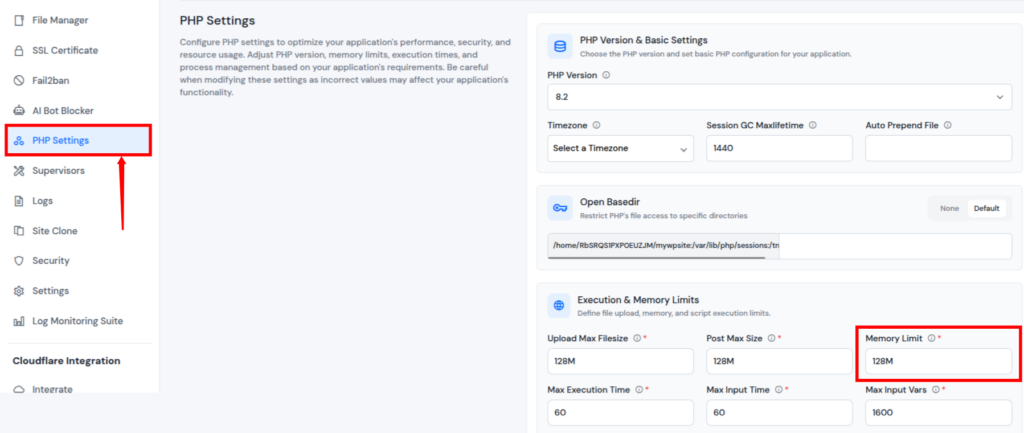Image resolution: width=1024 pixels, height=433 pixels.
Task: Click info icon beside Auto Prepend File
Action: pyautogui.click(x=947, y=125)
